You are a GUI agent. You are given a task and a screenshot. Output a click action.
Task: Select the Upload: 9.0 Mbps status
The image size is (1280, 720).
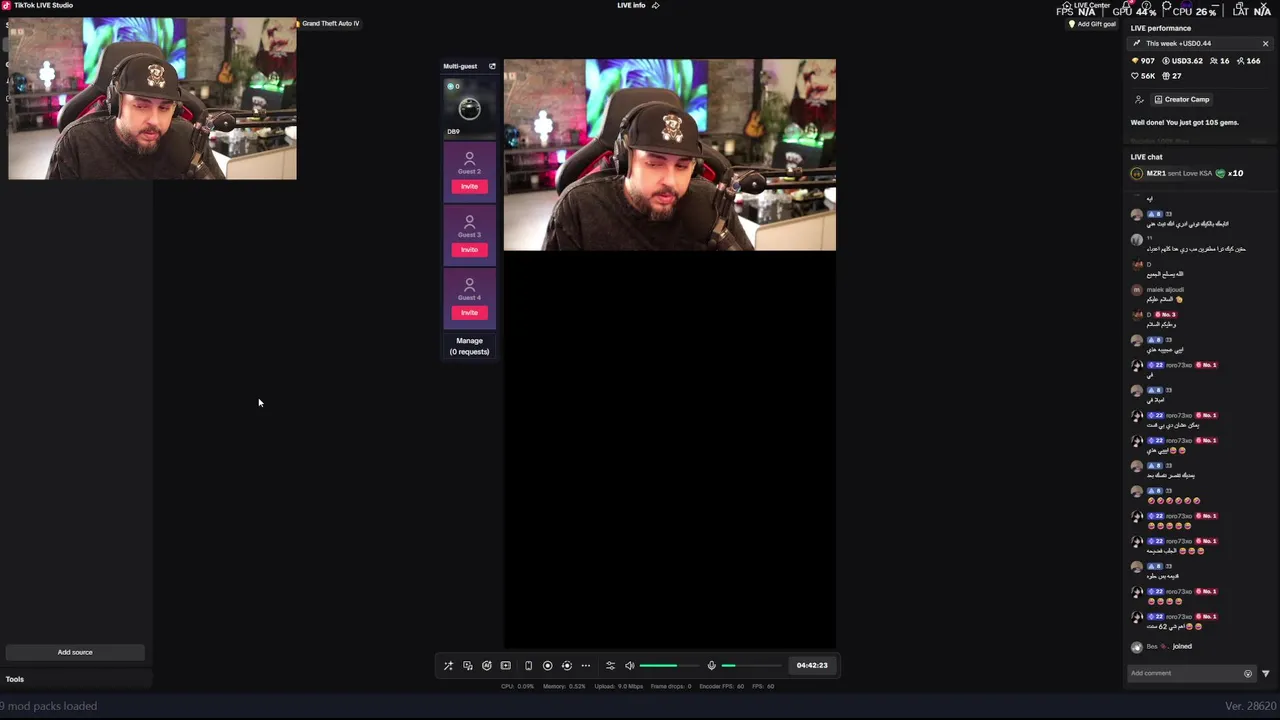(618, 686)
